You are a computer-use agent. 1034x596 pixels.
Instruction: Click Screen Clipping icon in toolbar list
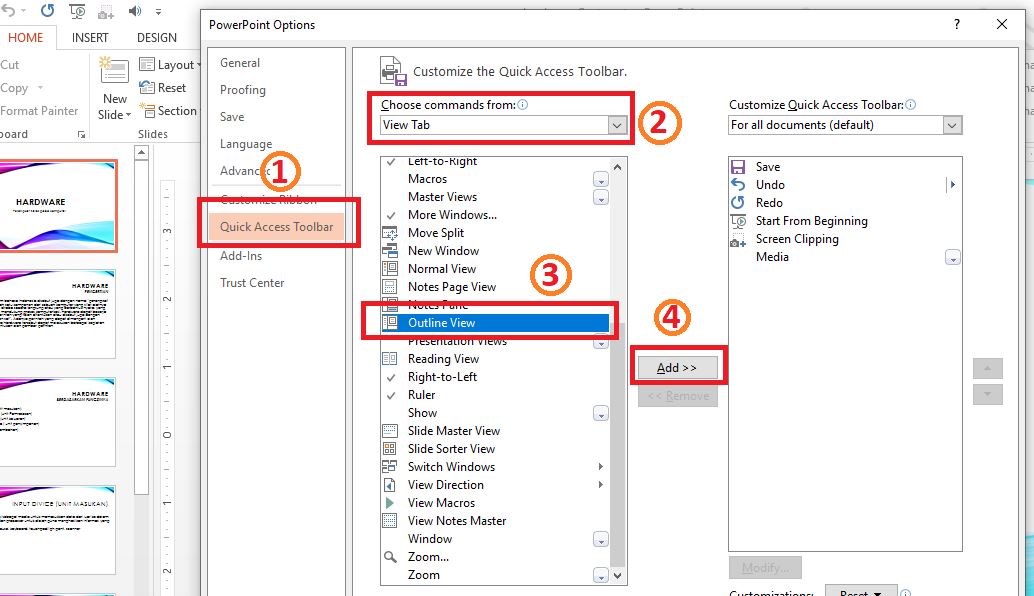click(x=738, y=239)
